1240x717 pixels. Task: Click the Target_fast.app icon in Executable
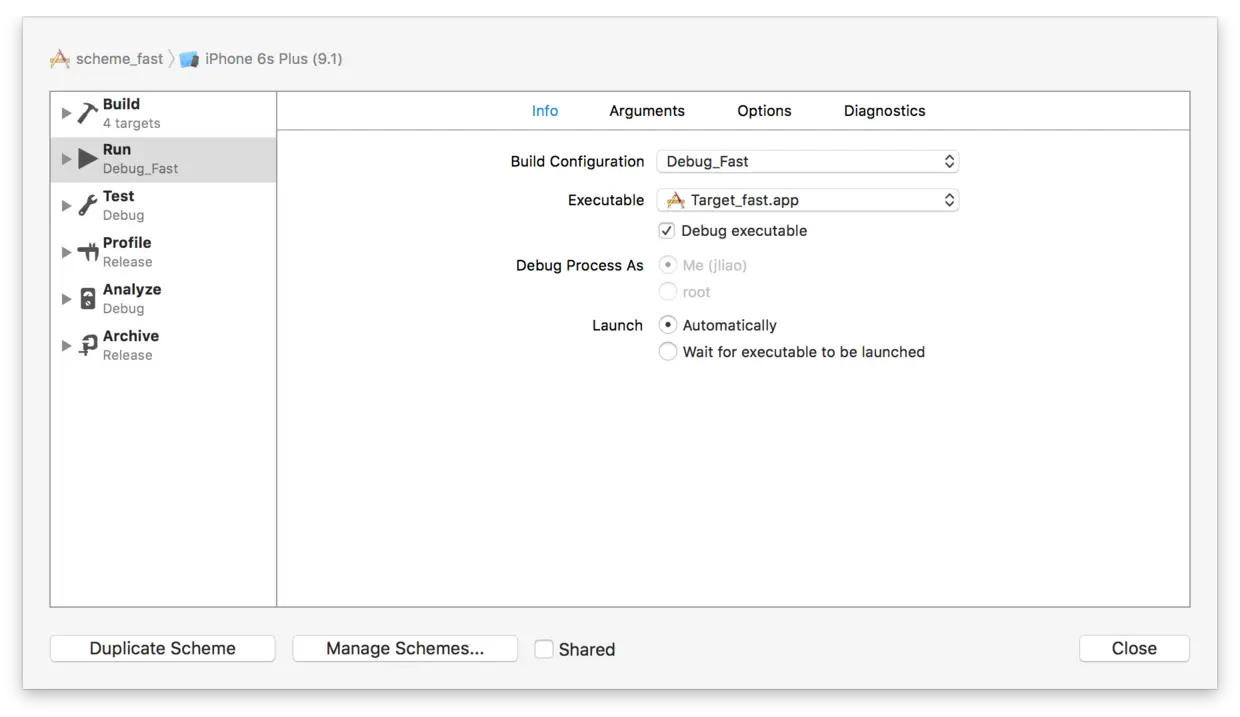click(x=676, y=200)
